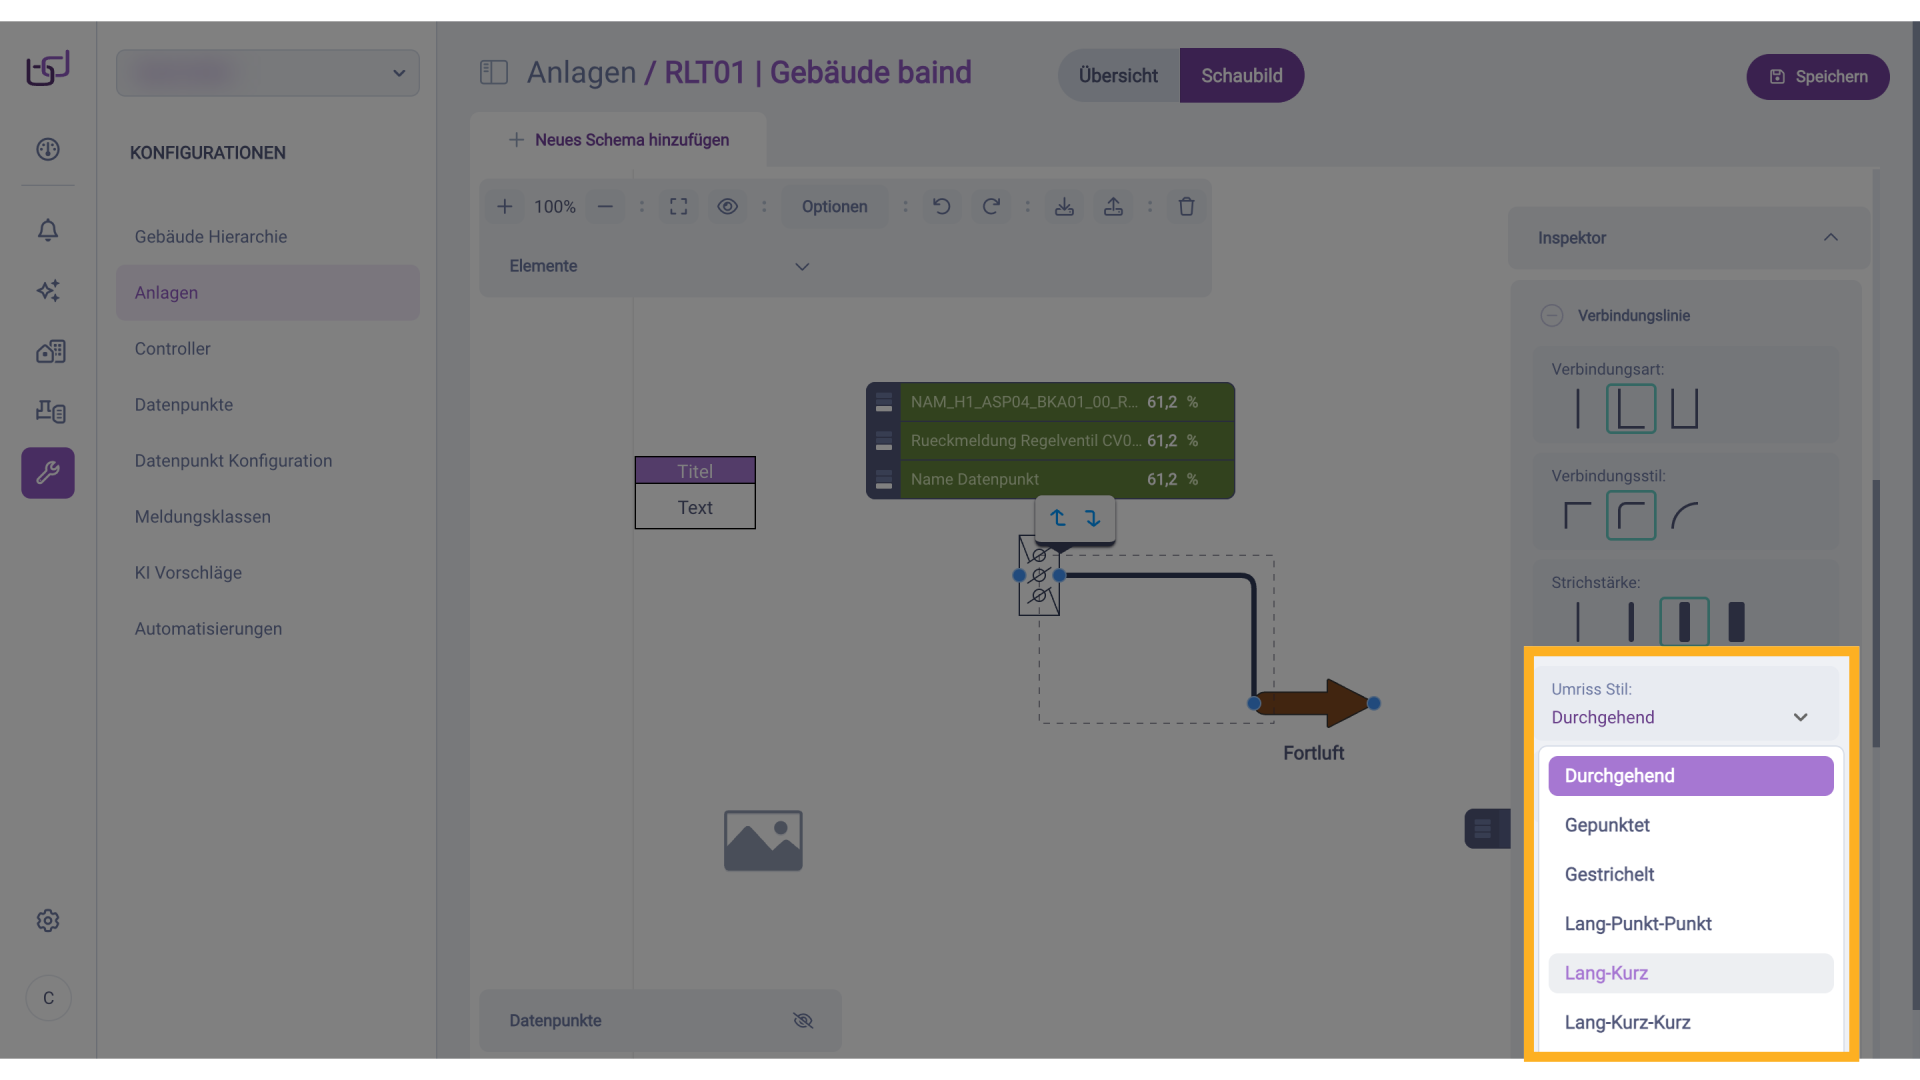Select the straight-line Verbindungsart option
This screenshot has width=1920, height=1080.
point(1577,409)
